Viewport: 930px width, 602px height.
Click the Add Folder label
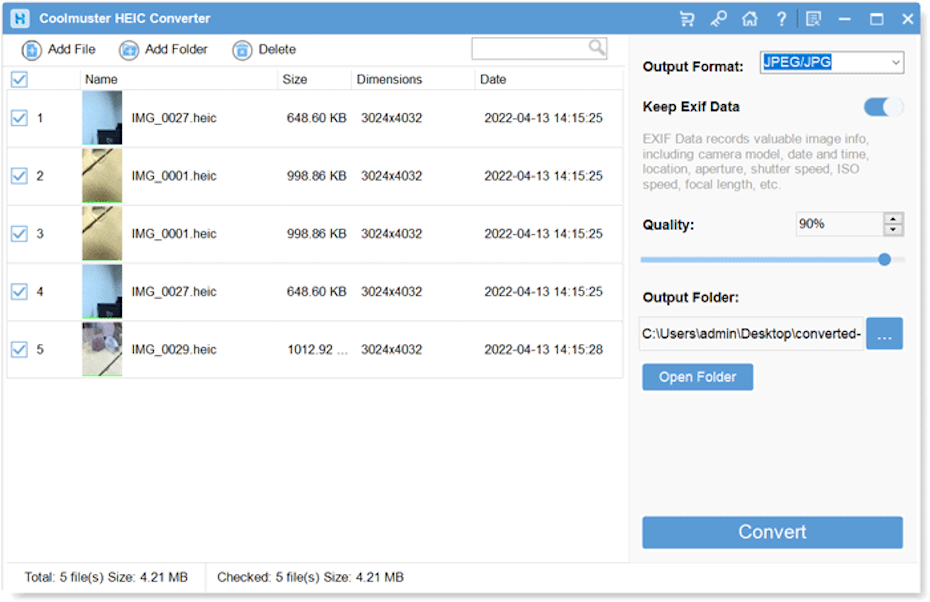(176, 49)
